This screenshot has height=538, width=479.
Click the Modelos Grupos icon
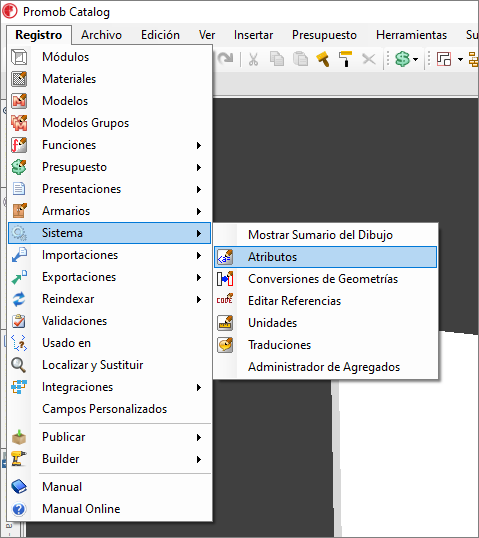point(19,123)
